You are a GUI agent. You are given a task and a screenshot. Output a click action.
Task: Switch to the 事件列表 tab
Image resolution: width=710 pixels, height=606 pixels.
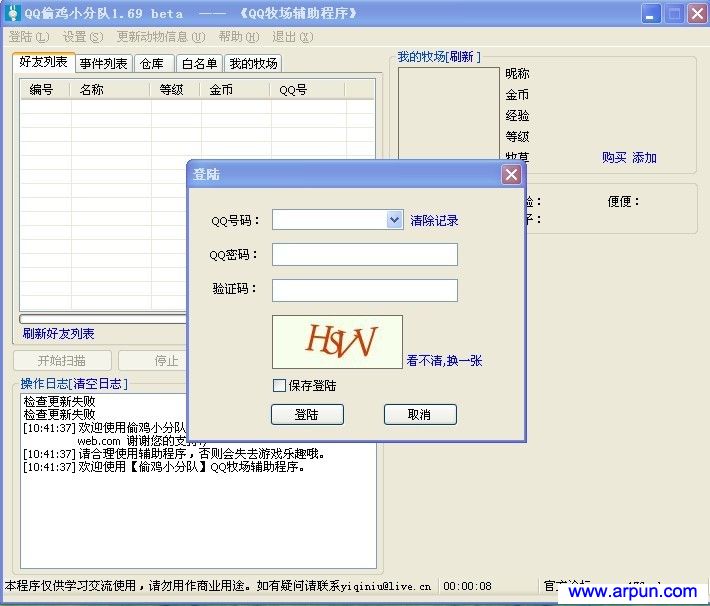click(103, 64)
